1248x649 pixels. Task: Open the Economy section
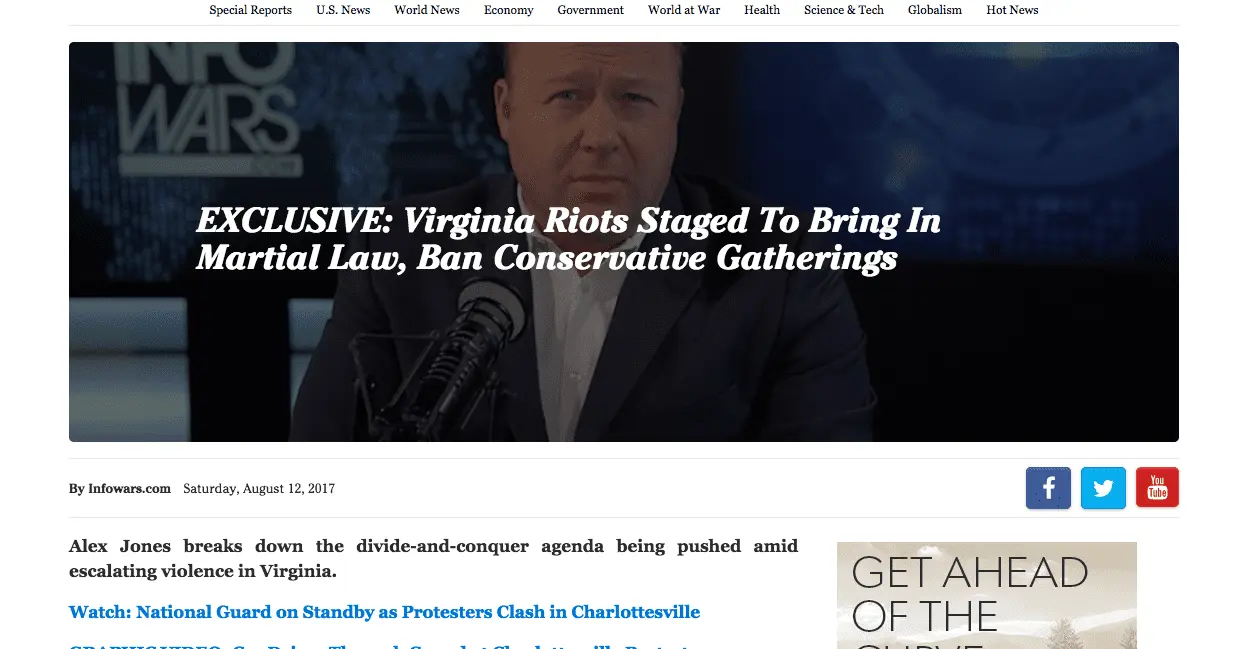click(x=509, y=10)
